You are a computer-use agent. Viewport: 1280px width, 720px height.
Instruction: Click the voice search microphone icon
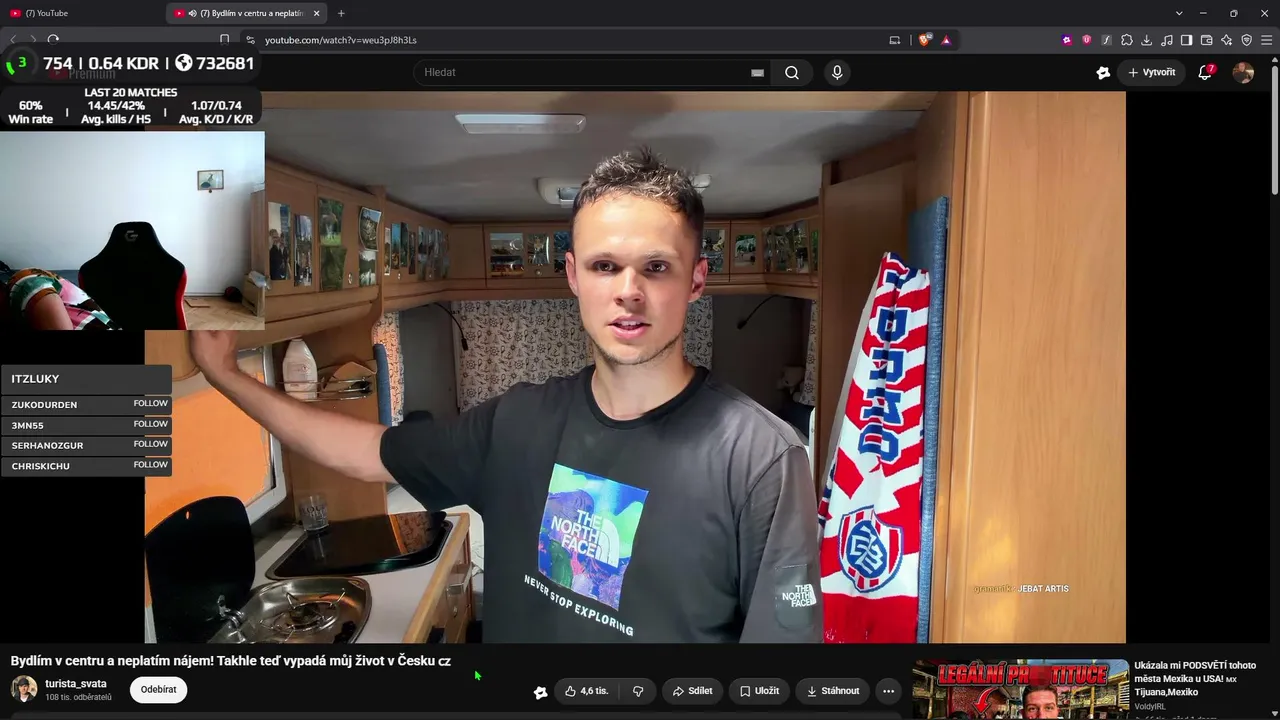[x=837, y=72]
